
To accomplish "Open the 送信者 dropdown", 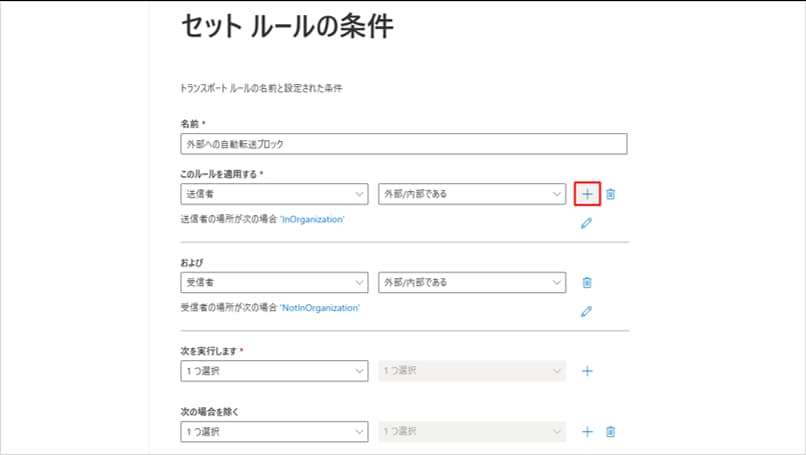I will (274, 194).
